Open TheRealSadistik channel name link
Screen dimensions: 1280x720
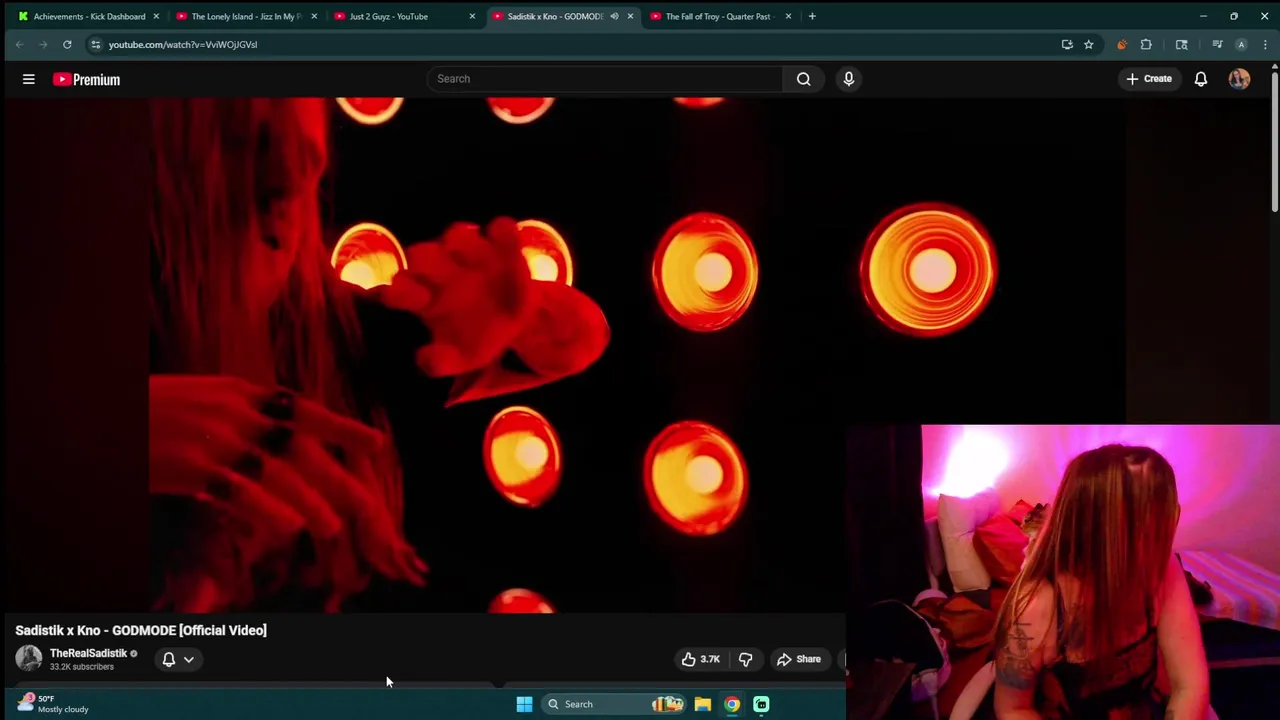[88, 653]
